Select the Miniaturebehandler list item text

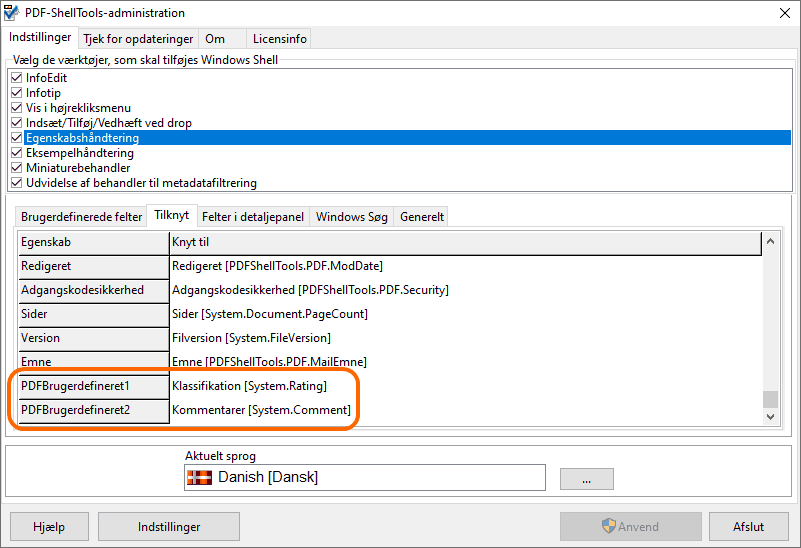(78, 168)
